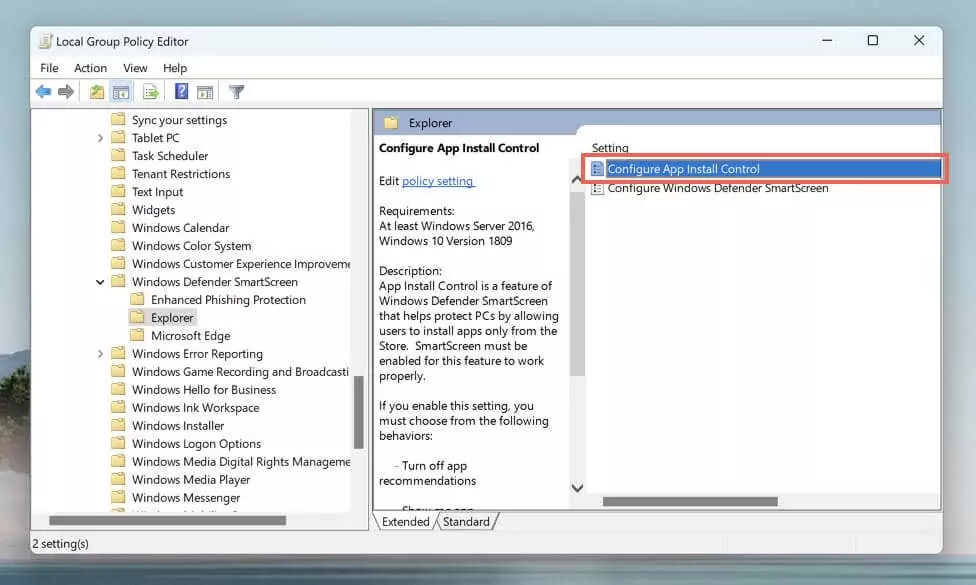
Task: Click the Configure Windows Defender SmartScreen policy icon
Action: point(597,188)
